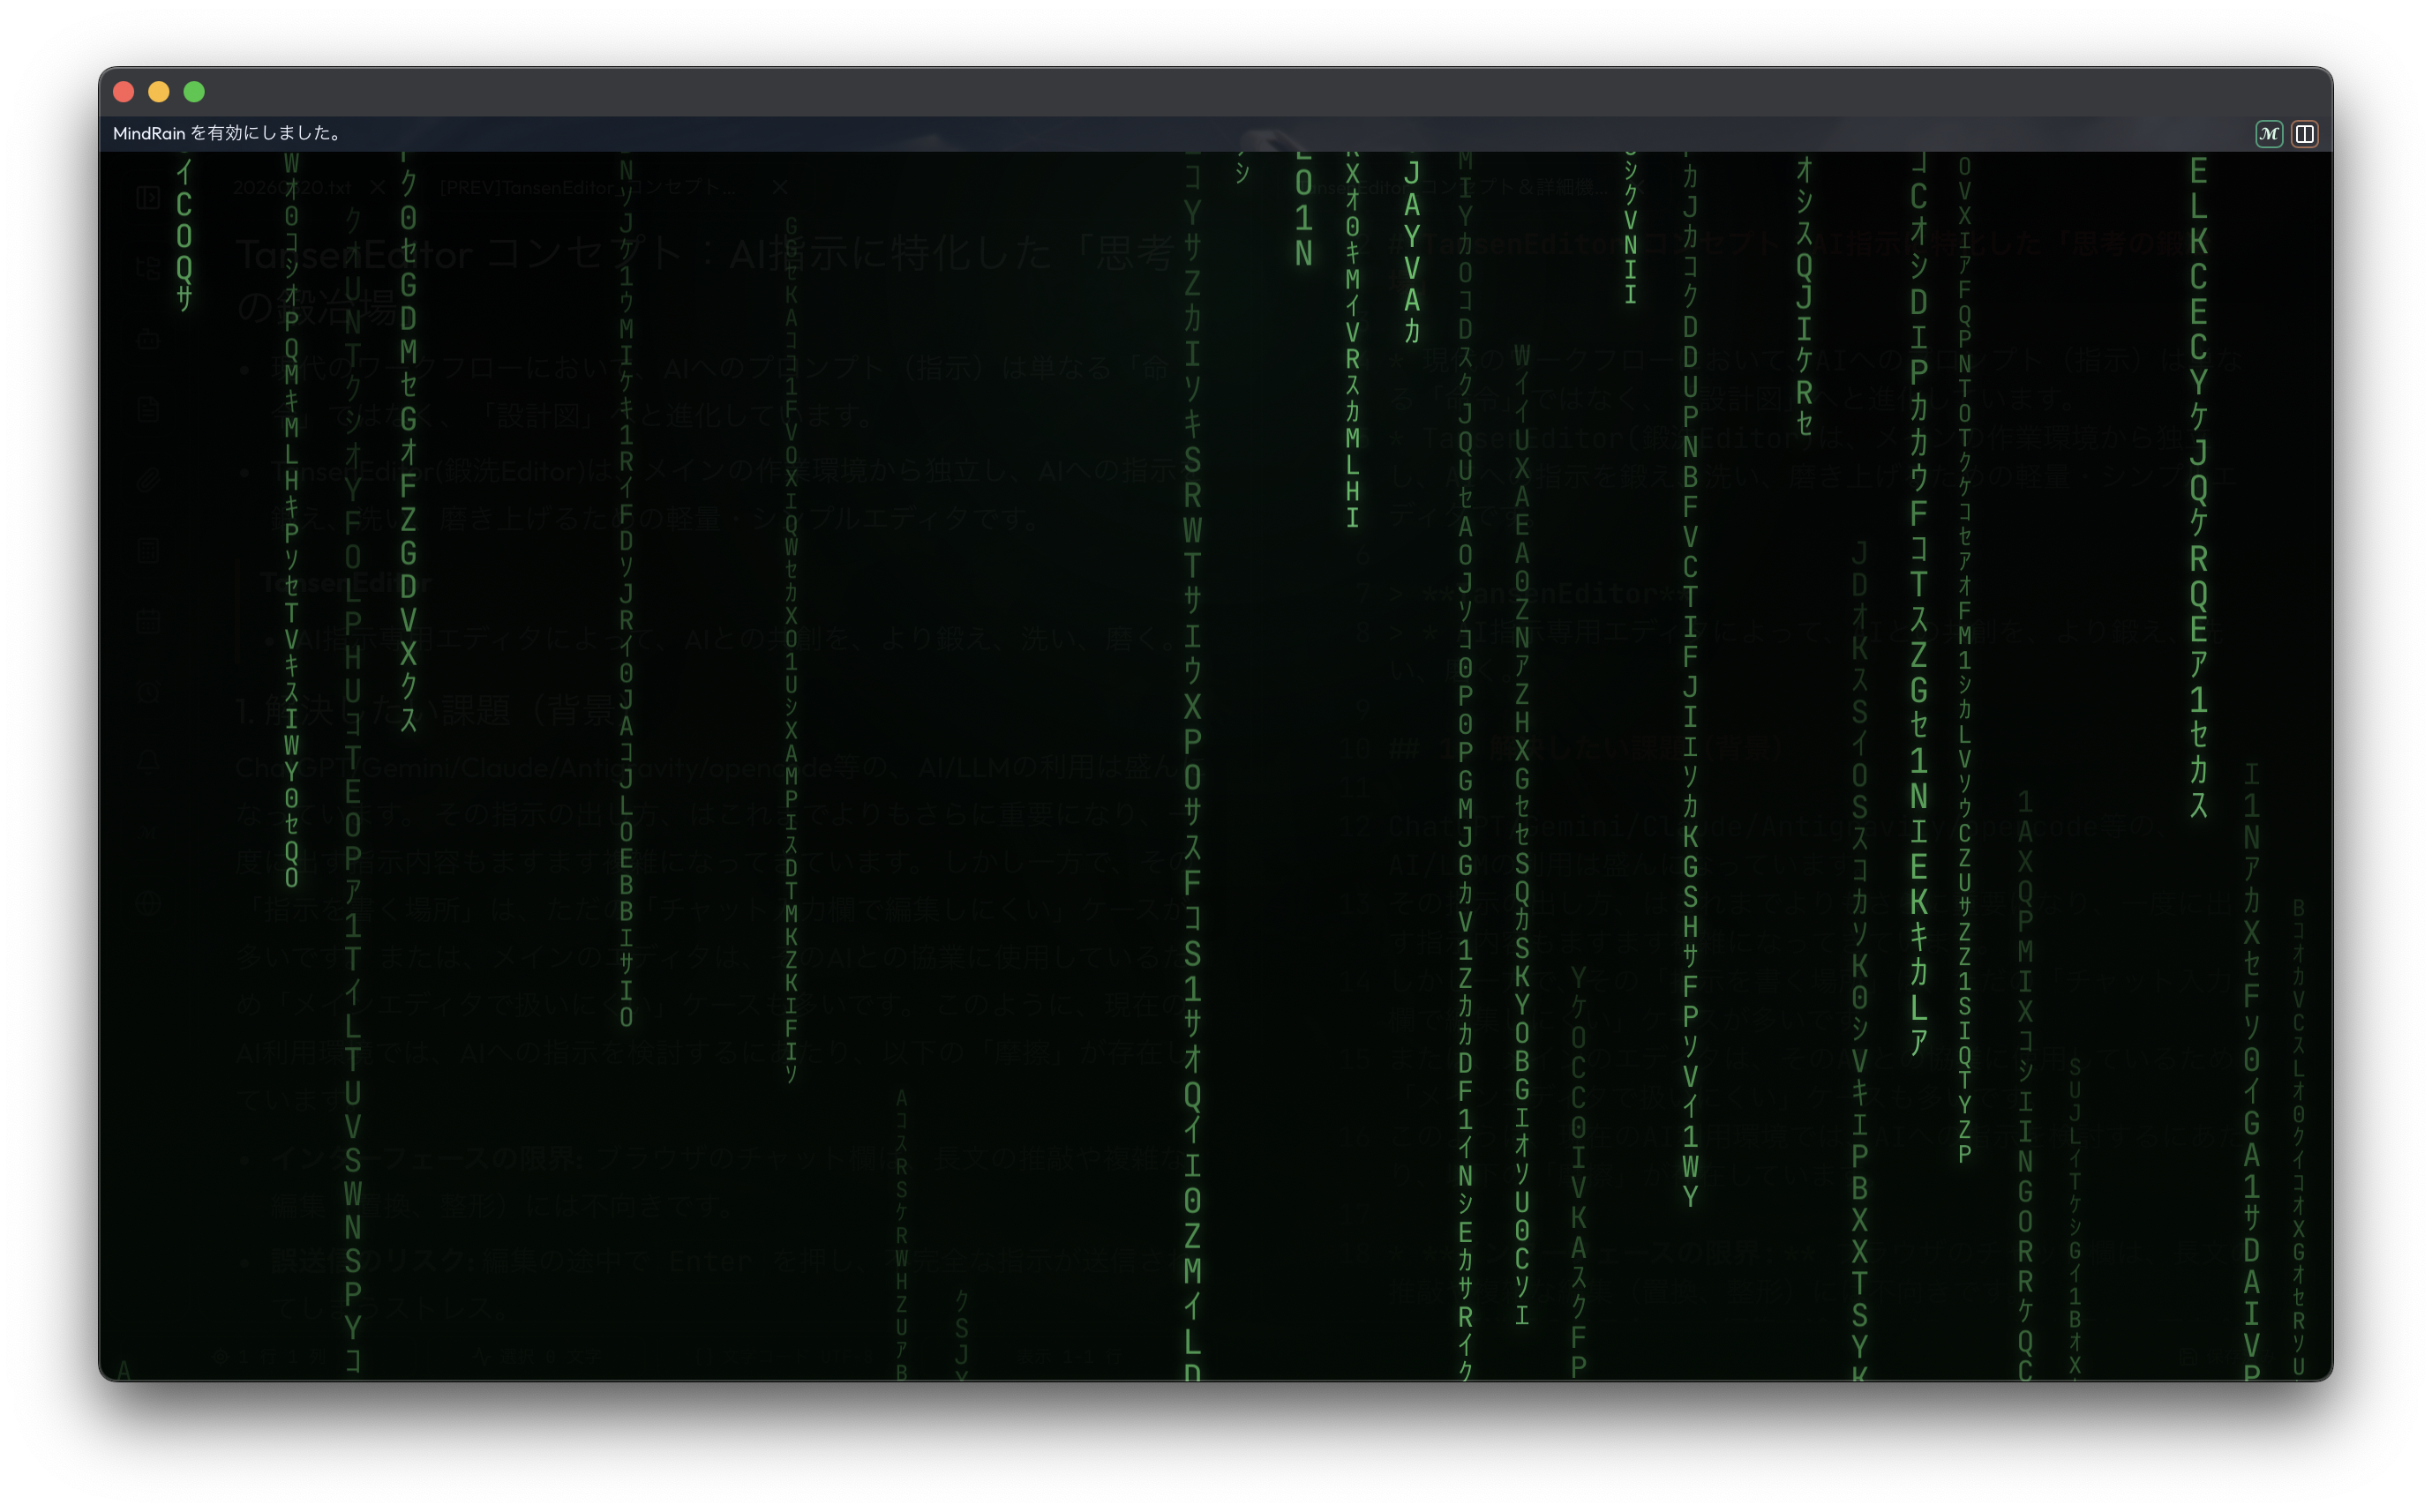Switch to the 20260320.txt tab
The height and width of the screenshot is (1512, 2432).
tap(292, 188)
